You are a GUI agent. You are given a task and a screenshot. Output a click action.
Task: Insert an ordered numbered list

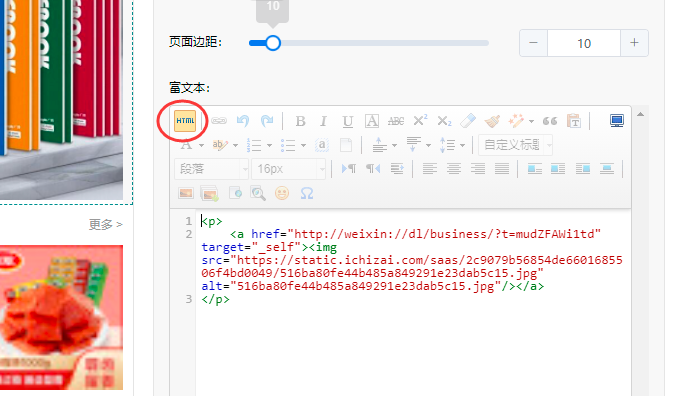click(254, 145)
